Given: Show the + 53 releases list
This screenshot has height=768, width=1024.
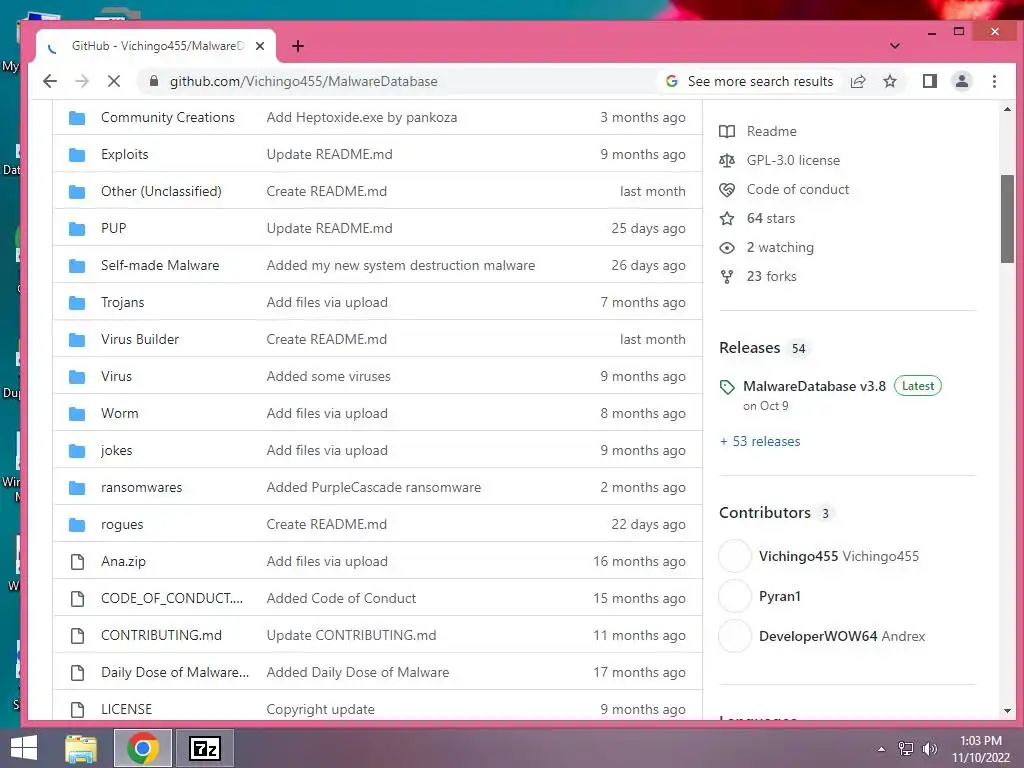Looking at the screenshot, I should pyautogui.click(x=760, y=441).
